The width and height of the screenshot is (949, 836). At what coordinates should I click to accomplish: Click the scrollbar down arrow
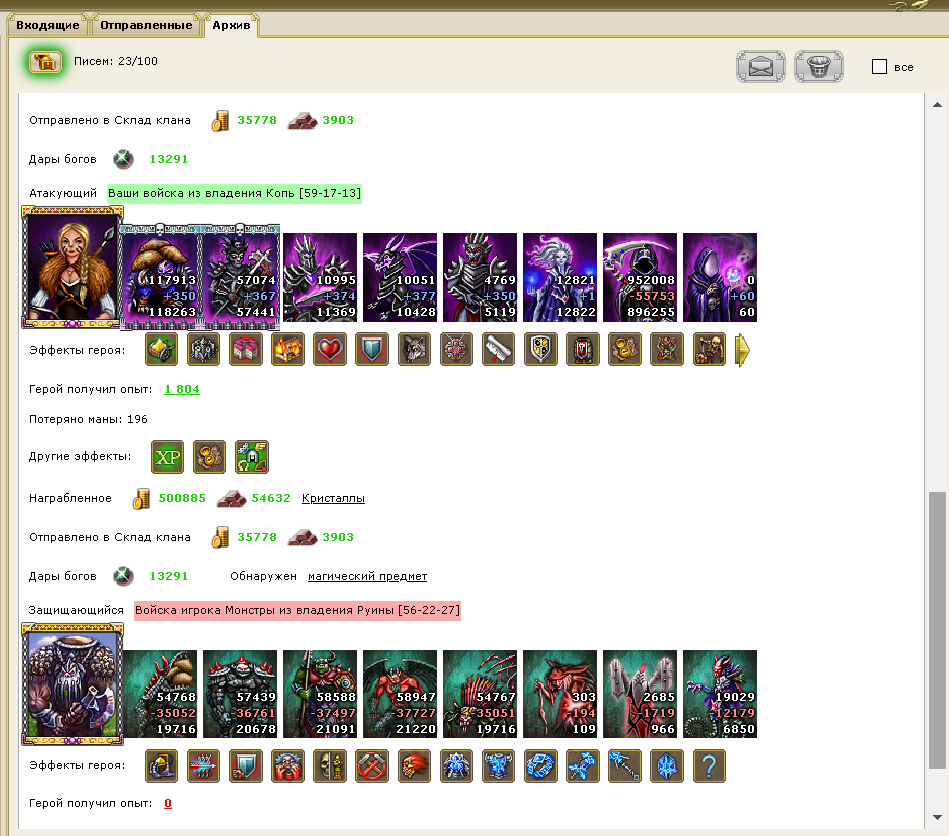[937, 817]
